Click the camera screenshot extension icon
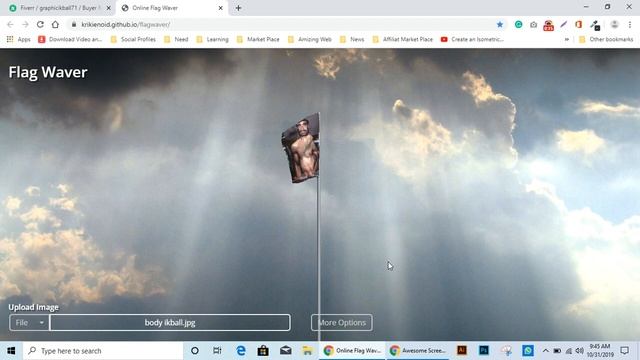The height and width of the screenshot is (360, 640). (533, 25)
